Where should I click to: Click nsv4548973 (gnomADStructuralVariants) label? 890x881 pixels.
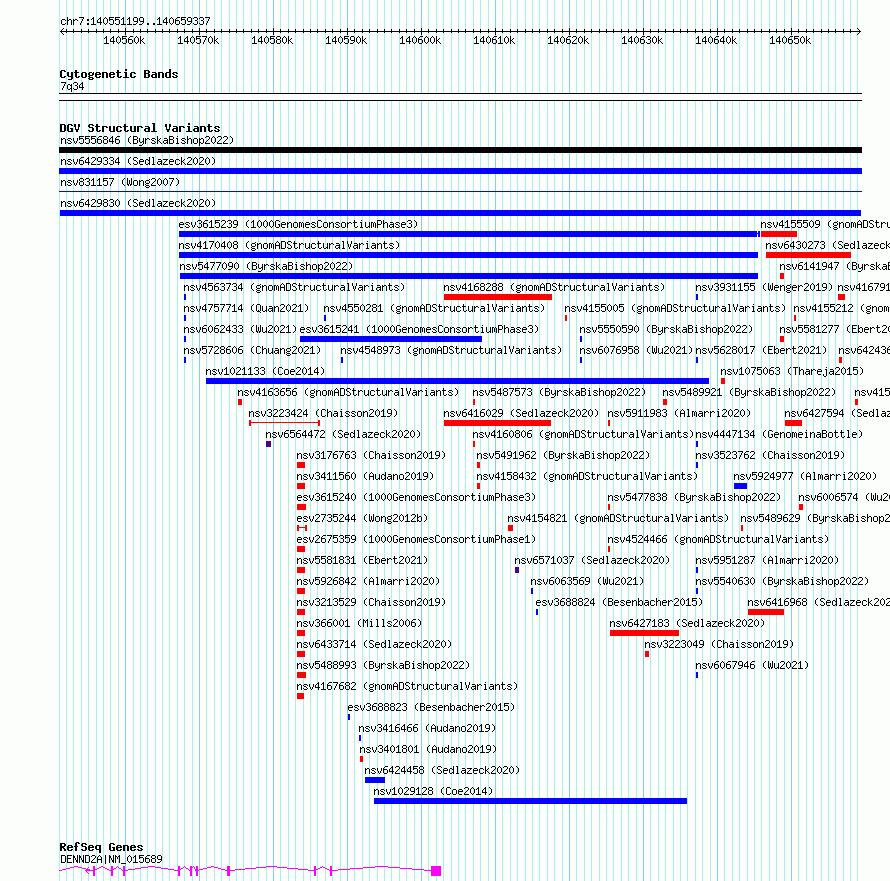click(x=451, y=350)
